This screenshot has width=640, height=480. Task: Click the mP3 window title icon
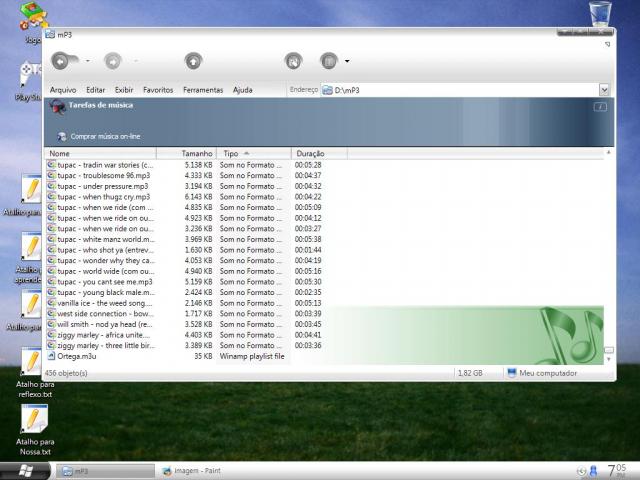[50, 34]
